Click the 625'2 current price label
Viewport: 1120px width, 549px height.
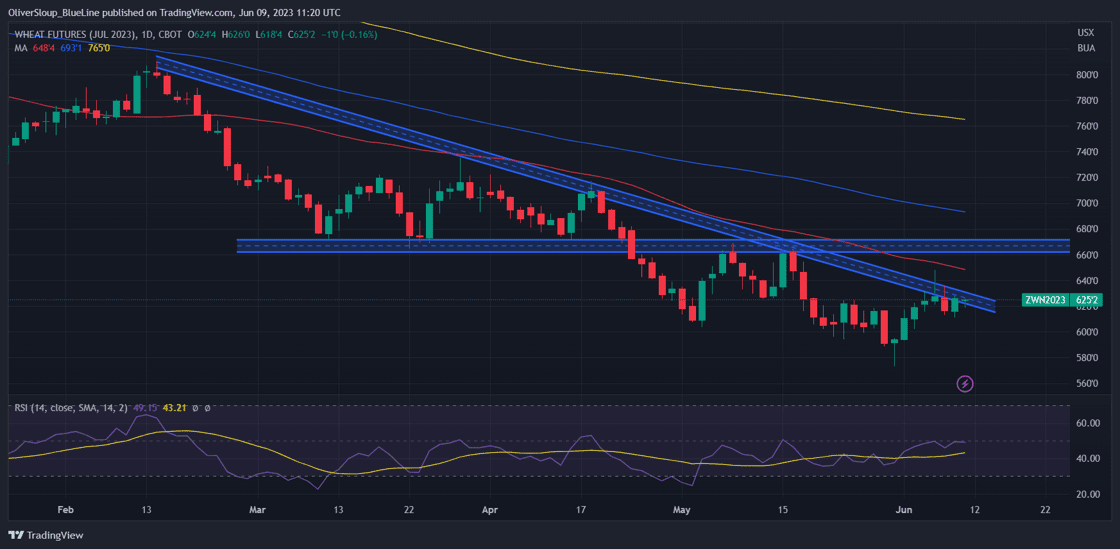click(x=1084, y=300)
